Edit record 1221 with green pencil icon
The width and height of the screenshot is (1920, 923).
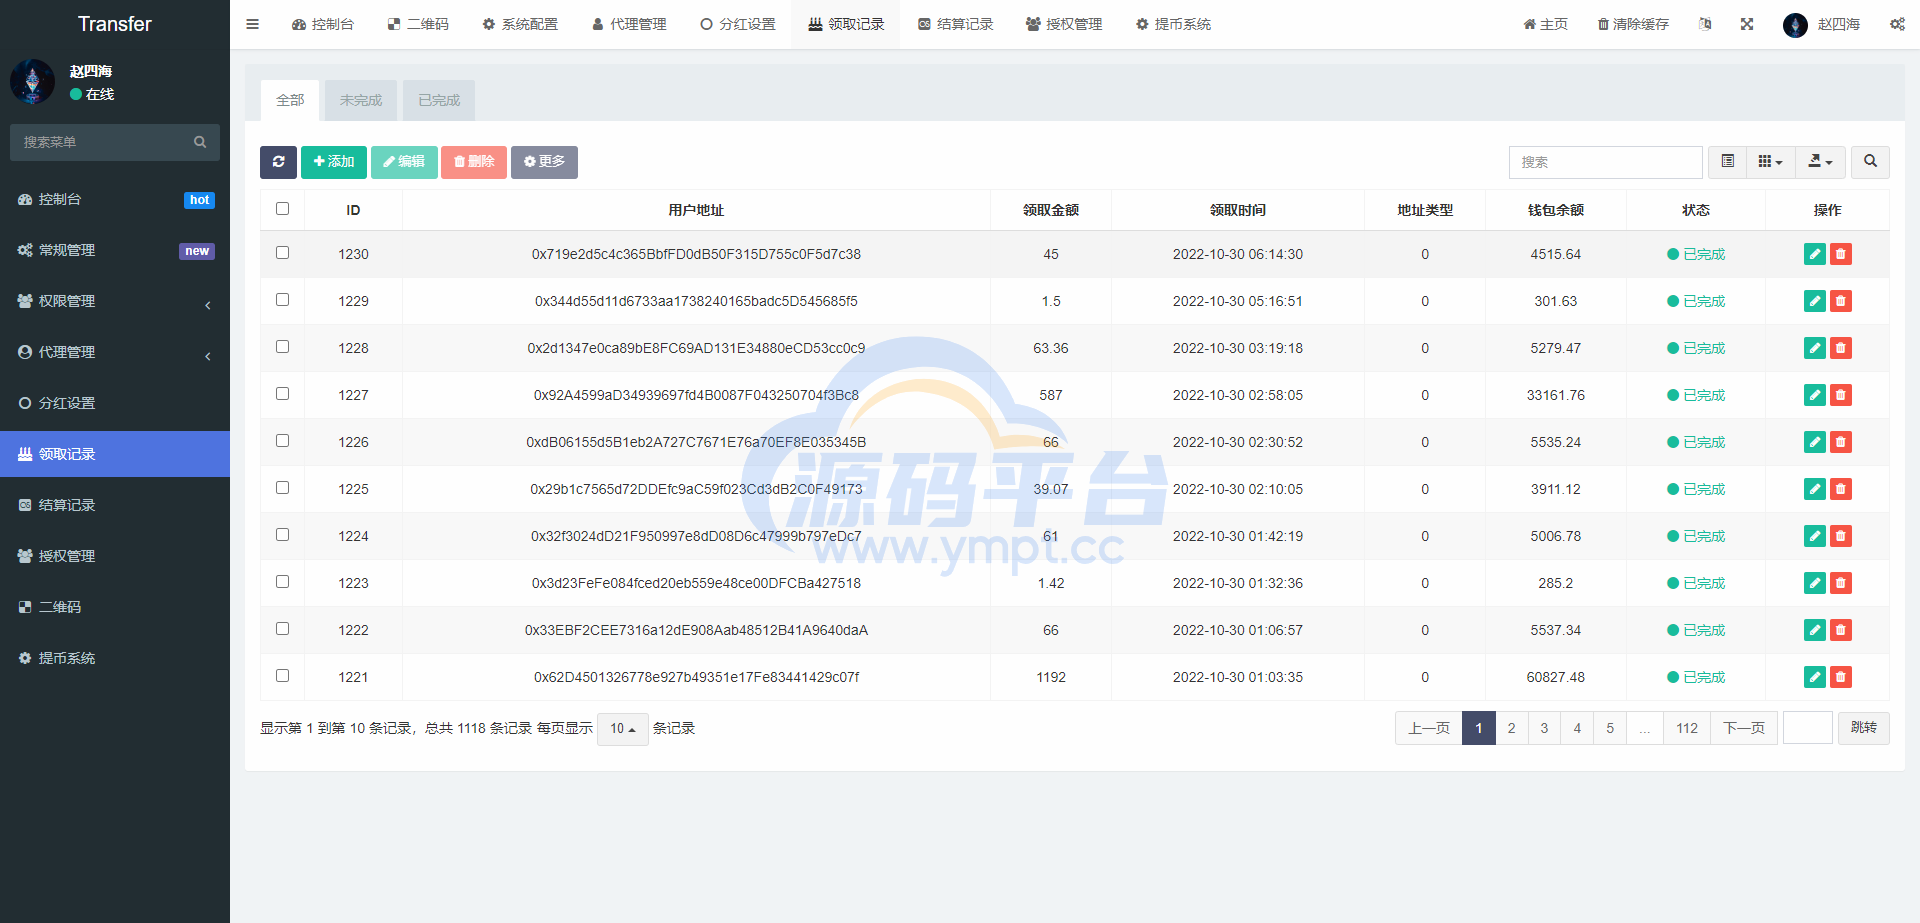(x=1815, y=677)
